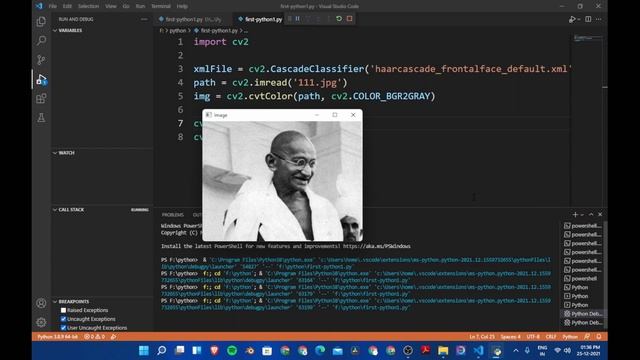The height and width of the screenshot is (360, 640).
Task: Click UTF-8 encoding in the status bar
Action: [533, 337]
